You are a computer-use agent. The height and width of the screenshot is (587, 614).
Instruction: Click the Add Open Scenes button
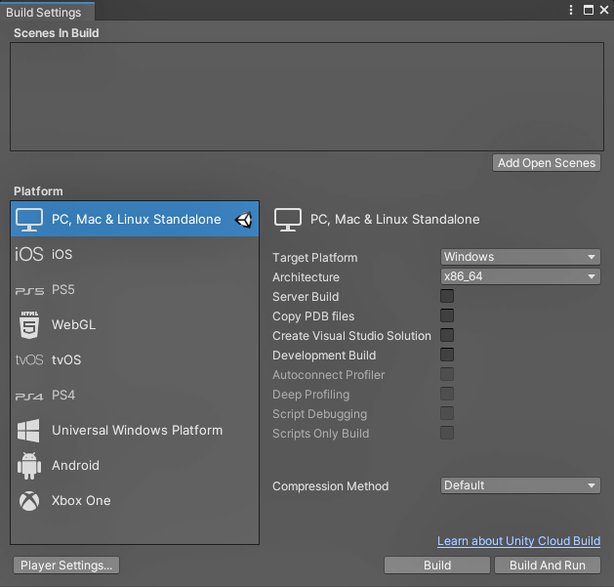coord(546,163)
